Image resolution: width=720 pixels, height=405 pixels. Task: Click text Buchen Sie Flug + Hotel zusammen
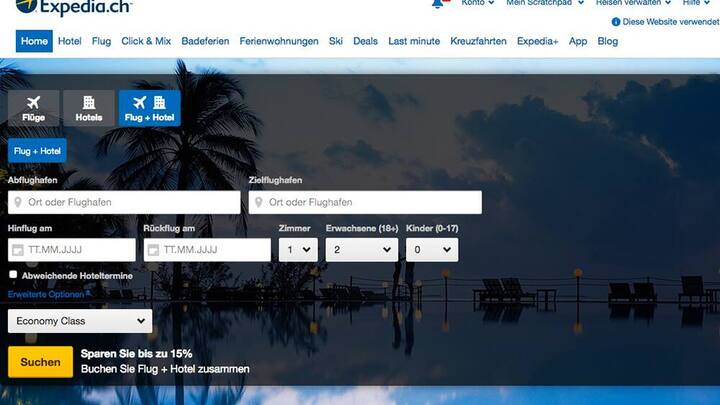click(165, 369)
